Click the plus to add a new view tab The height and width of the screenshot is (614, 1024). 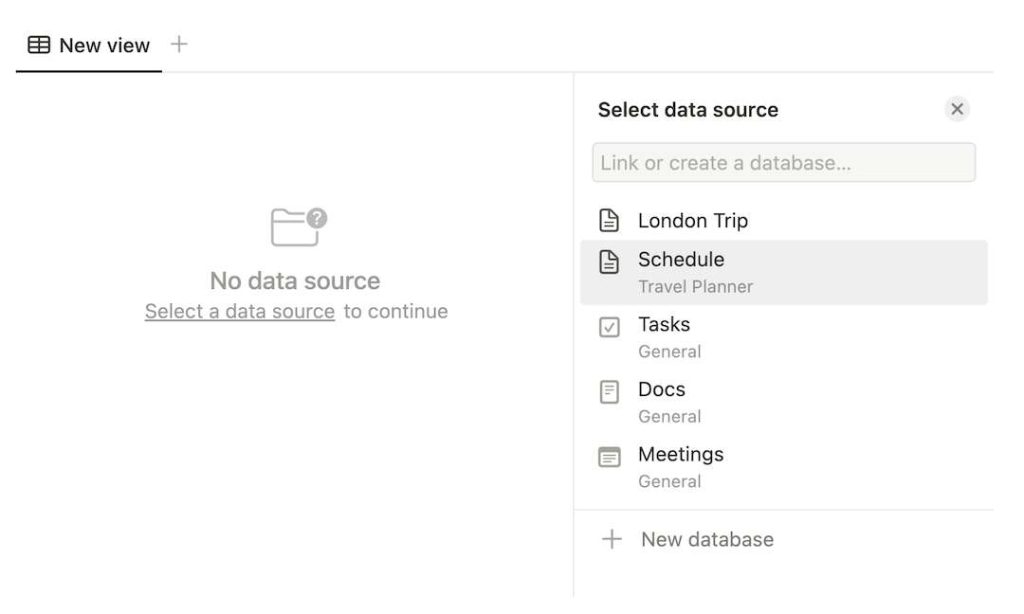179,44
